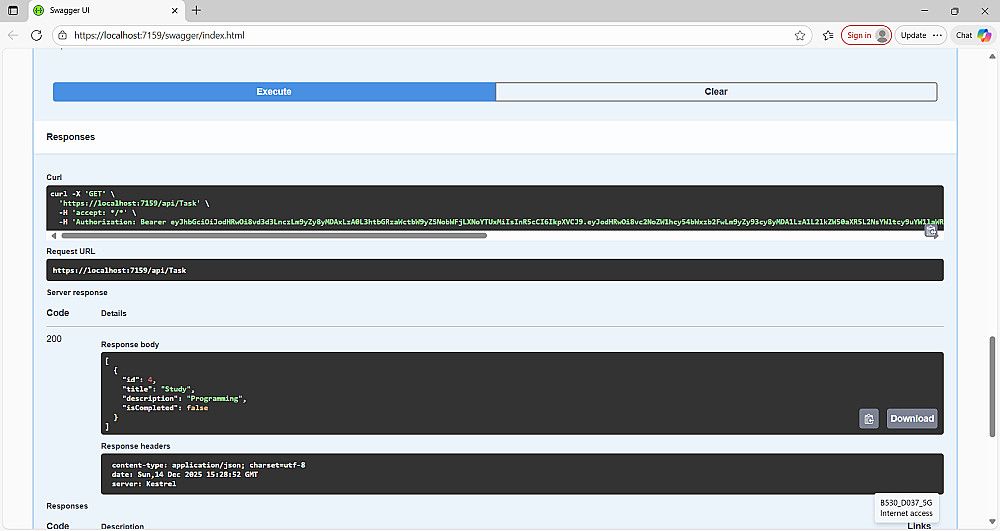Open the favorites list icon
Image resolution: width=1000 pixels, height=531 pixels.
point(828,36)
